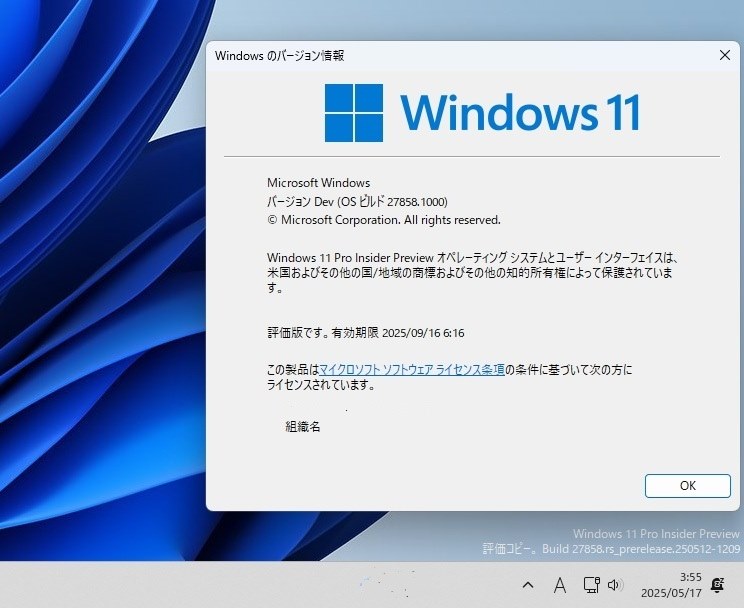Viewport: 744px width, 608px height.
Task: Click the '組織名' label
Action: pyautogui.click(x=303, y=427)
